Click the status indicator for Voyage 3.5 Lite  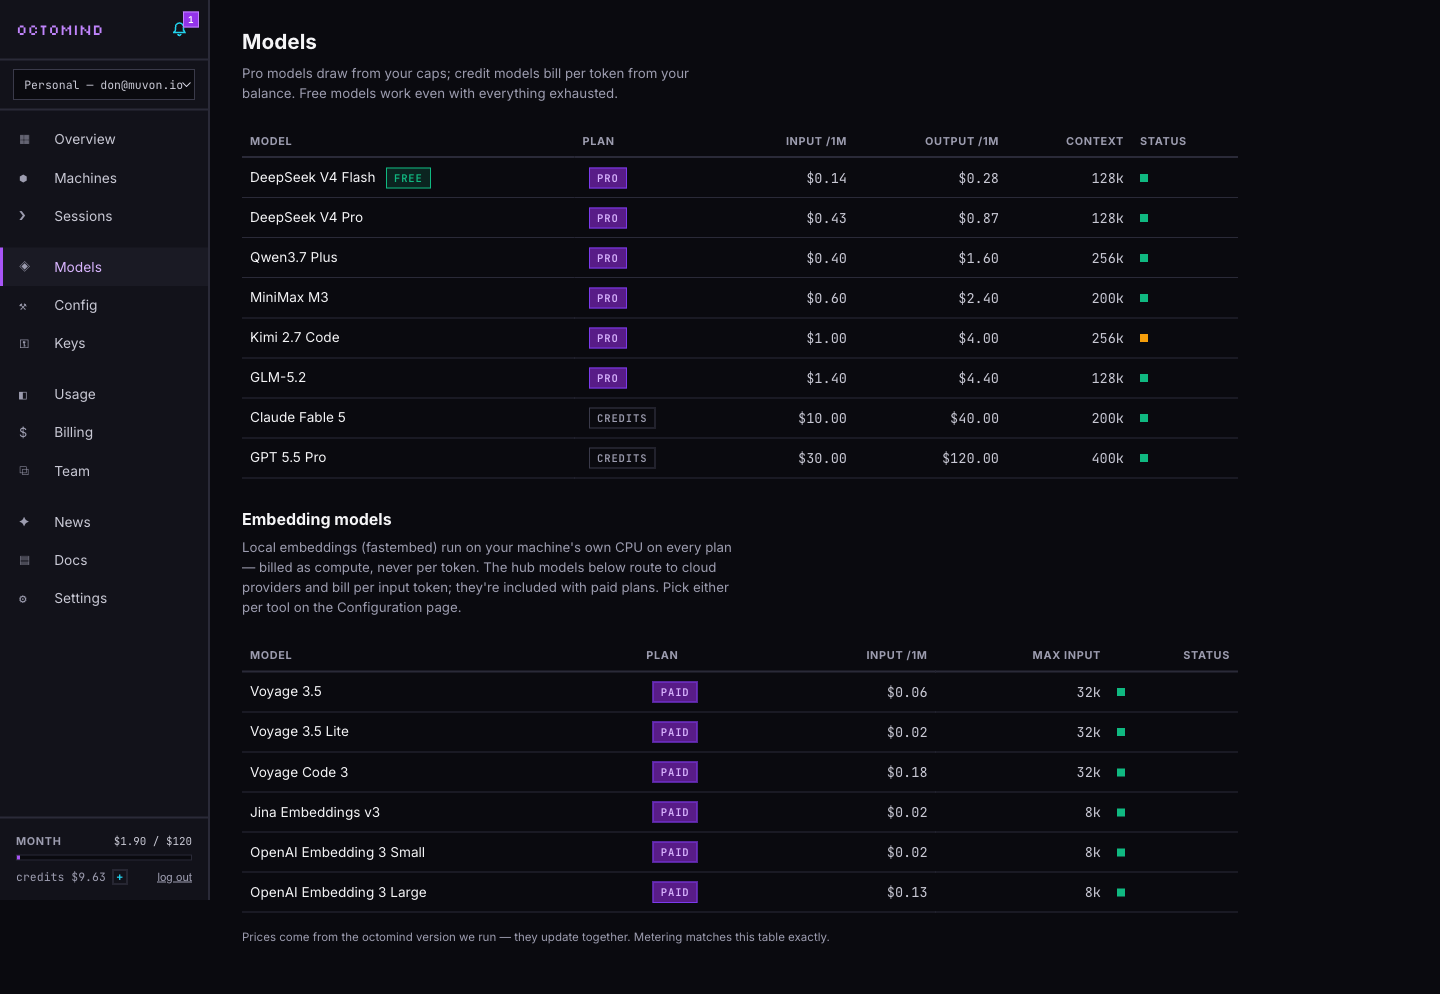coord(1121,732)
